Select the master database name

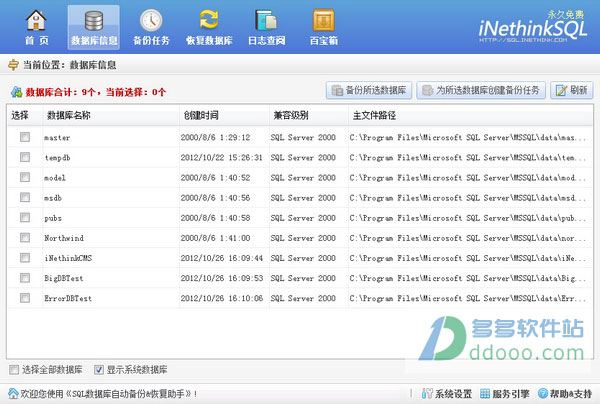point(57,137)
